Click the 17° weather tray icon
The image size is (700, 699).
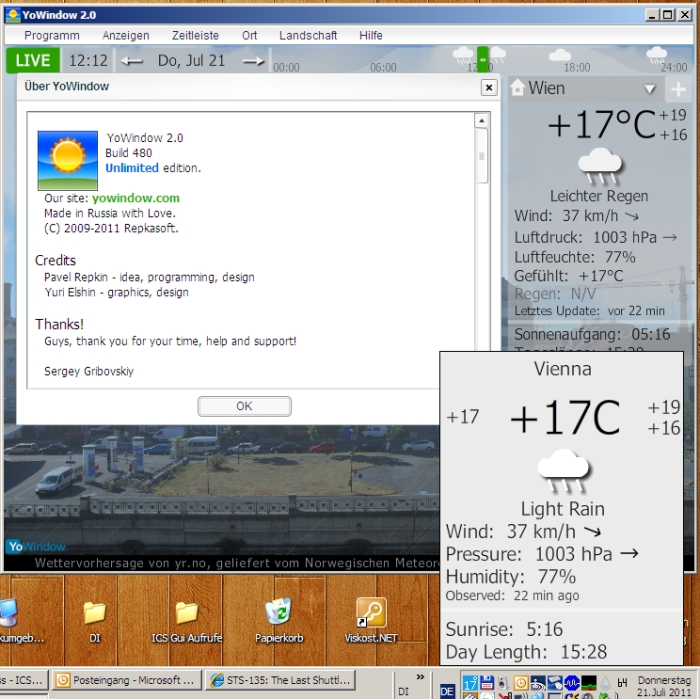point(470,683)
